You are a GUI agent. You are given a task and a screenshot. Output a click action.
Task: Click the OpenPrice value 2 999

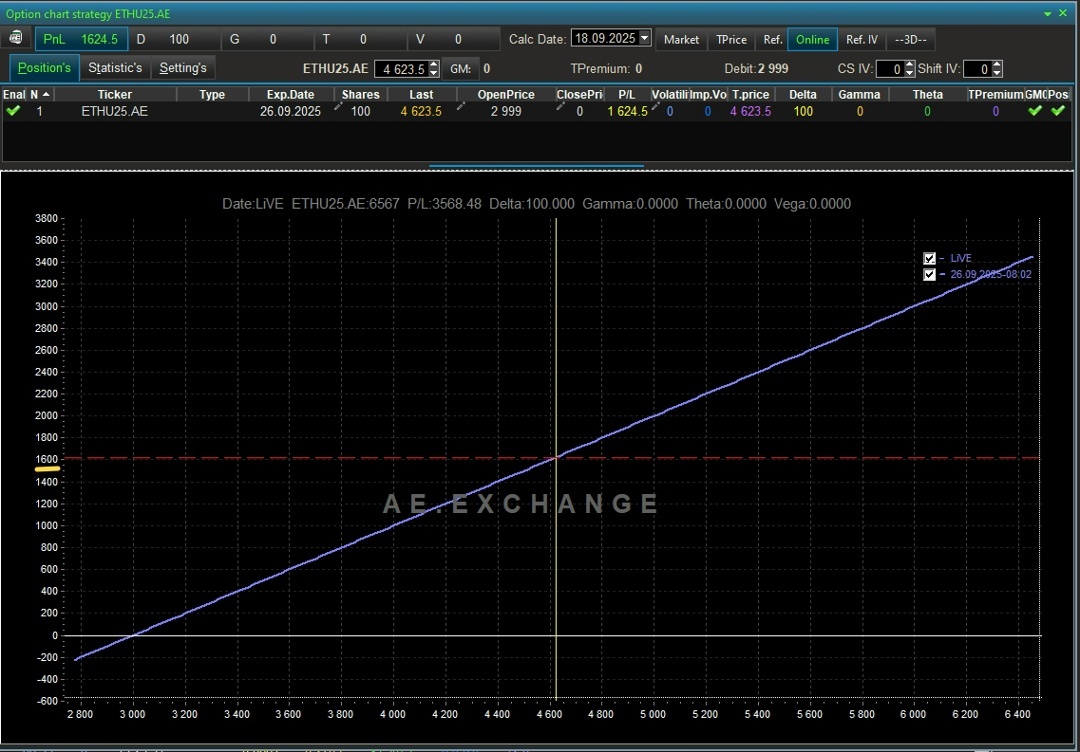pyautogui.click(x=506, y=112)
